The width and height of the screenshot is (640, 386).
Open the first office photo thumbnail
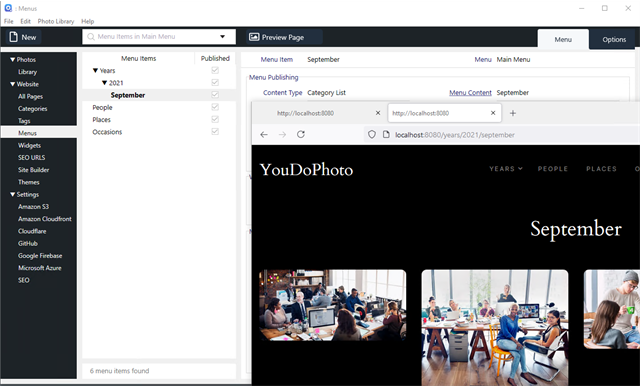333,305
